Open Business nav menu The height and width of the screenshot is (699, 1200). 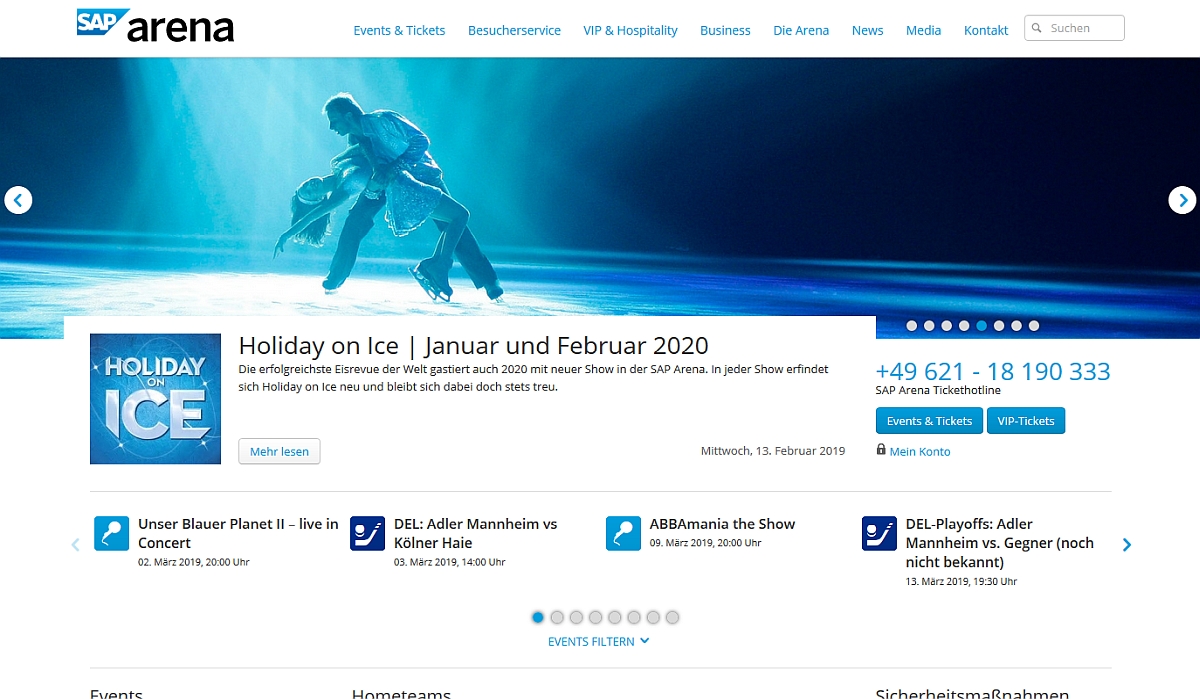[725, 30]
